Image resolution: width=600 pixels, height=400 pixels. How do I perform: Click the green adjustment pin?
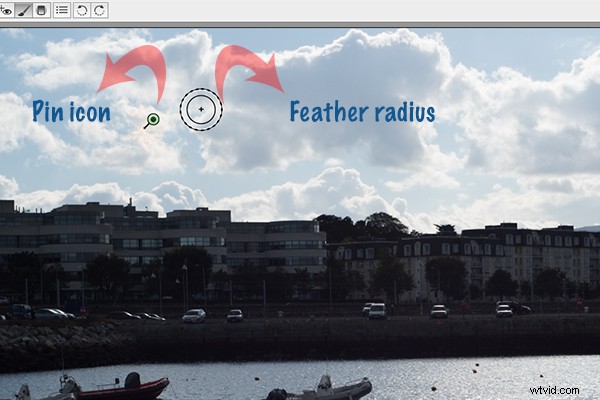pyautogui.click(x=152, y=120)
